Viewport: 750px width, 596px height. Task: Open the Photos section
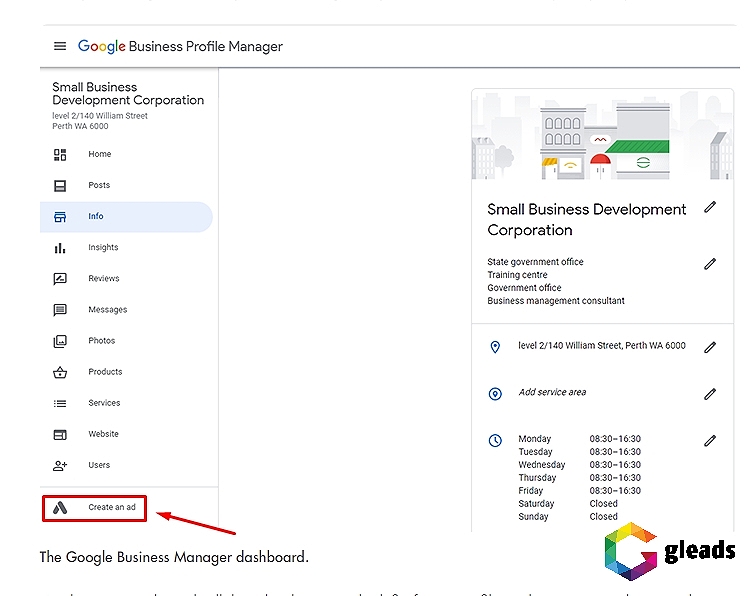[101, 341]
